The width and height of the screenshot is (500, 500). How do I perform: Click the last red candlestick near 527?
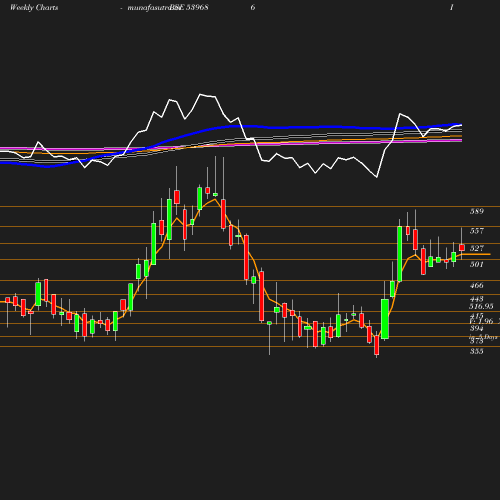(462, 247)
